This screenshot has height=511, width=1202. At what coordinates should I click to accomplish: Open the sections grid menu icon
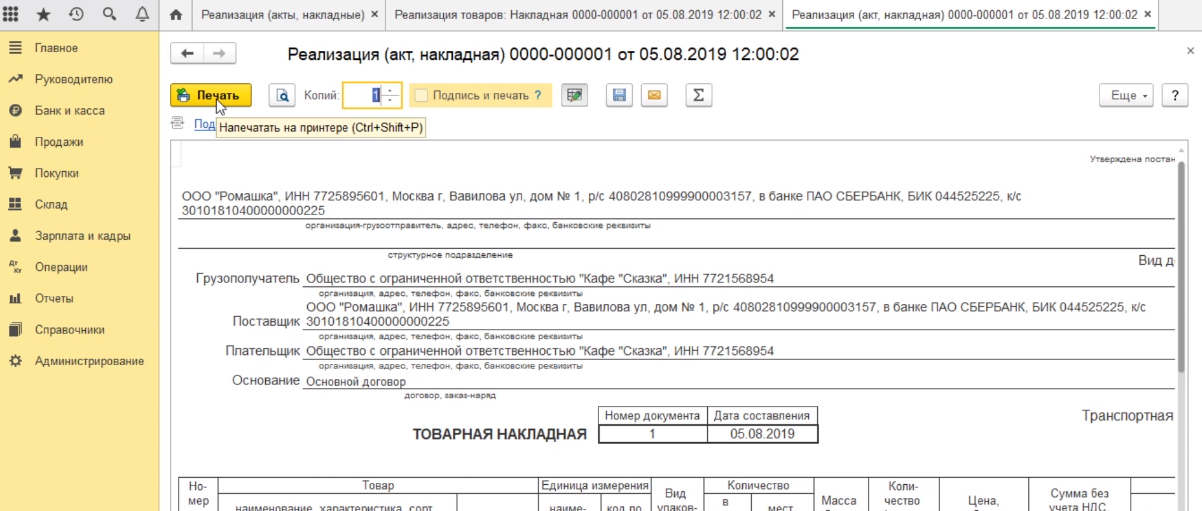pyautogui.click(x=15, y=15)
